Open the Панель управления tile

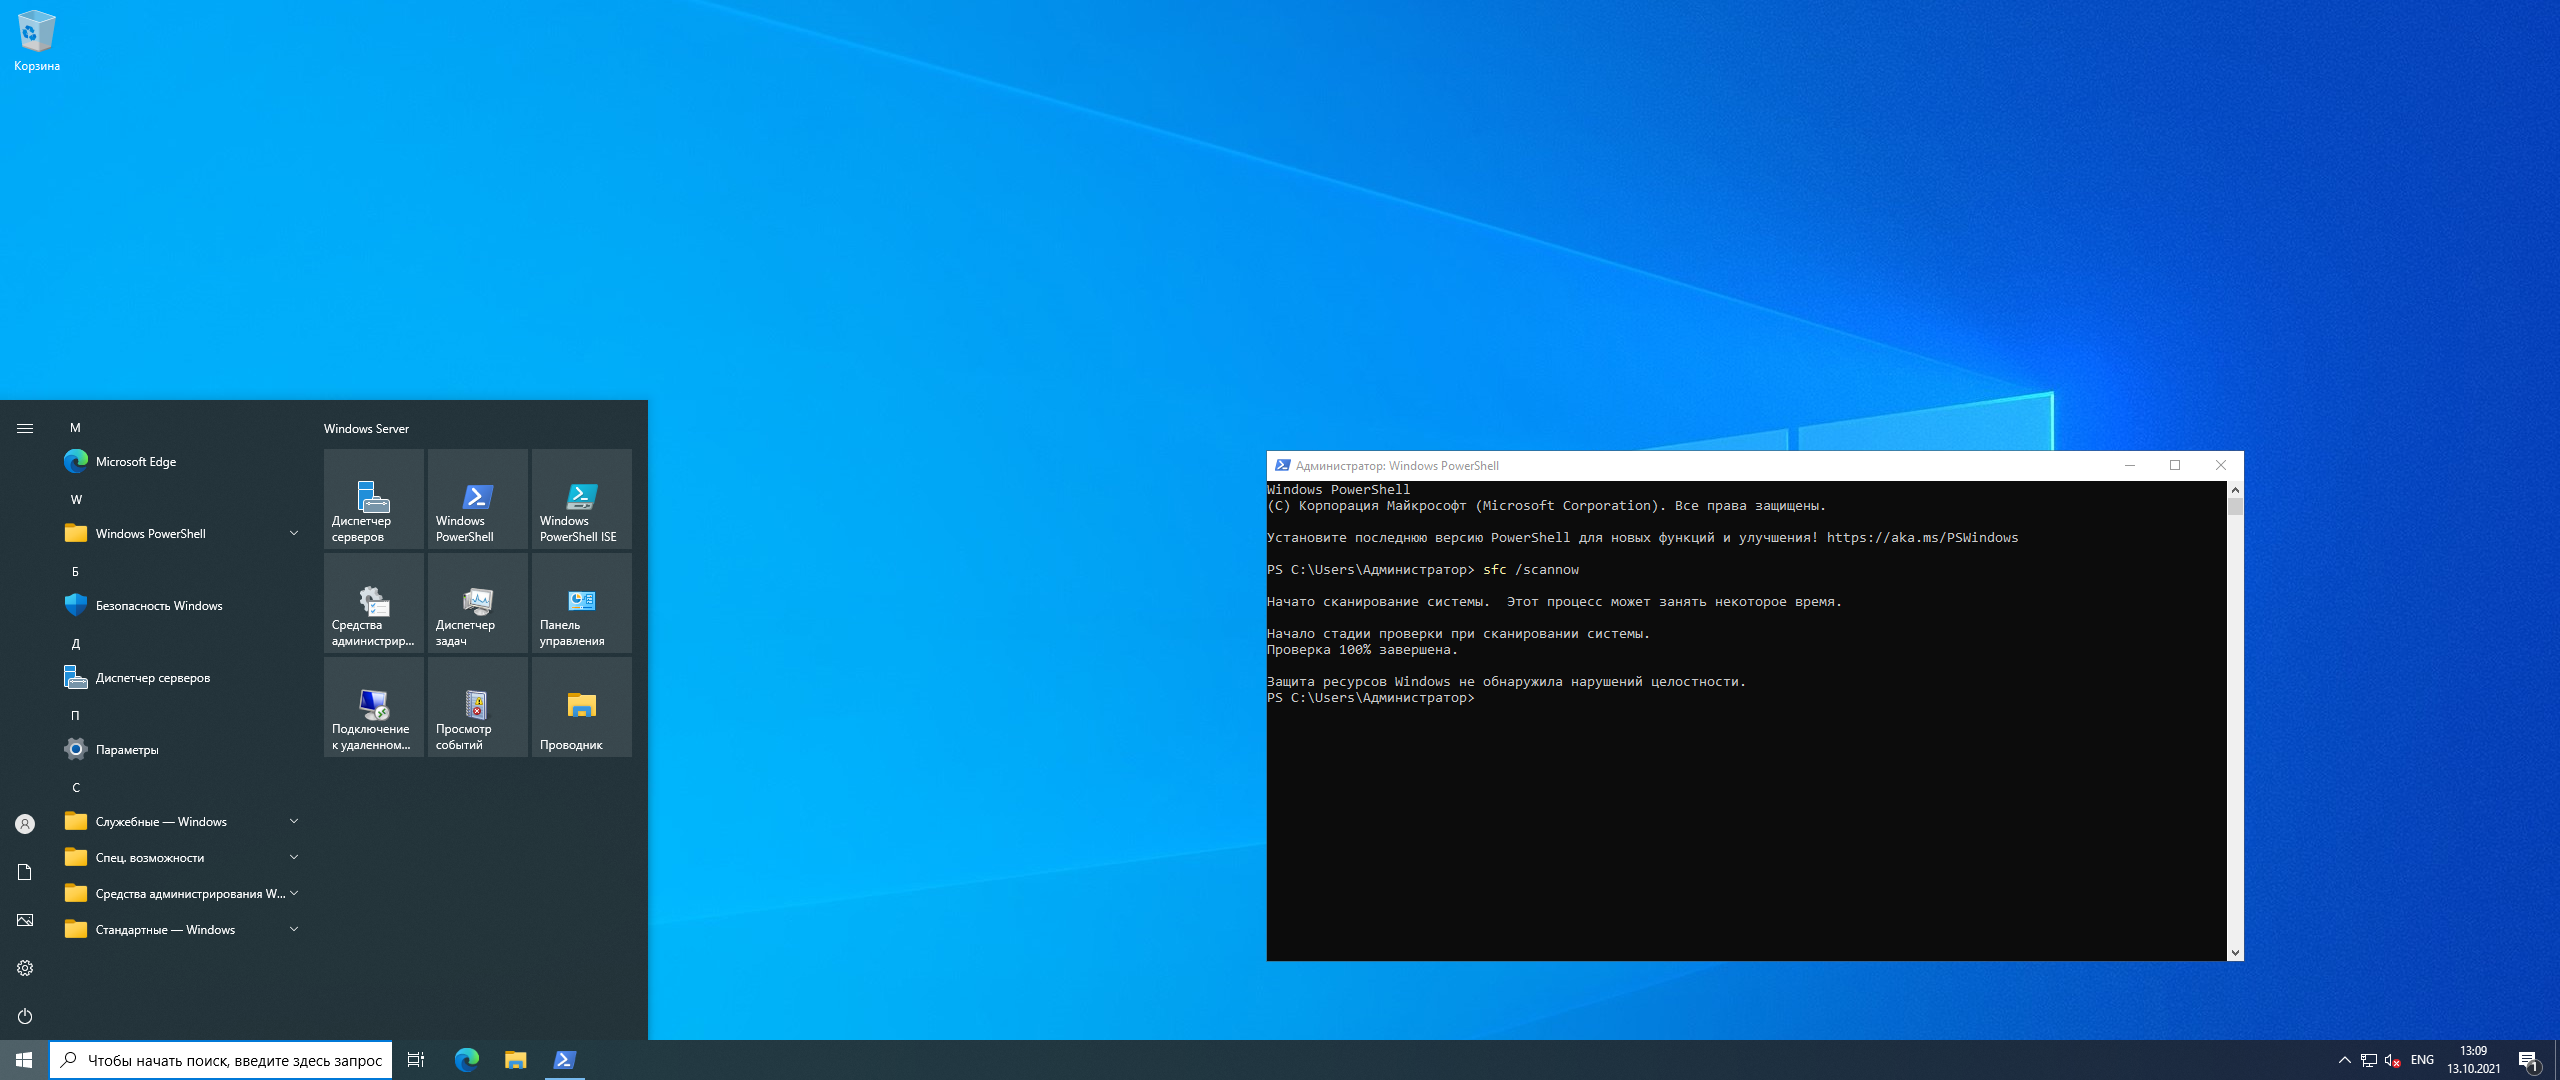(x=582, y=603)
